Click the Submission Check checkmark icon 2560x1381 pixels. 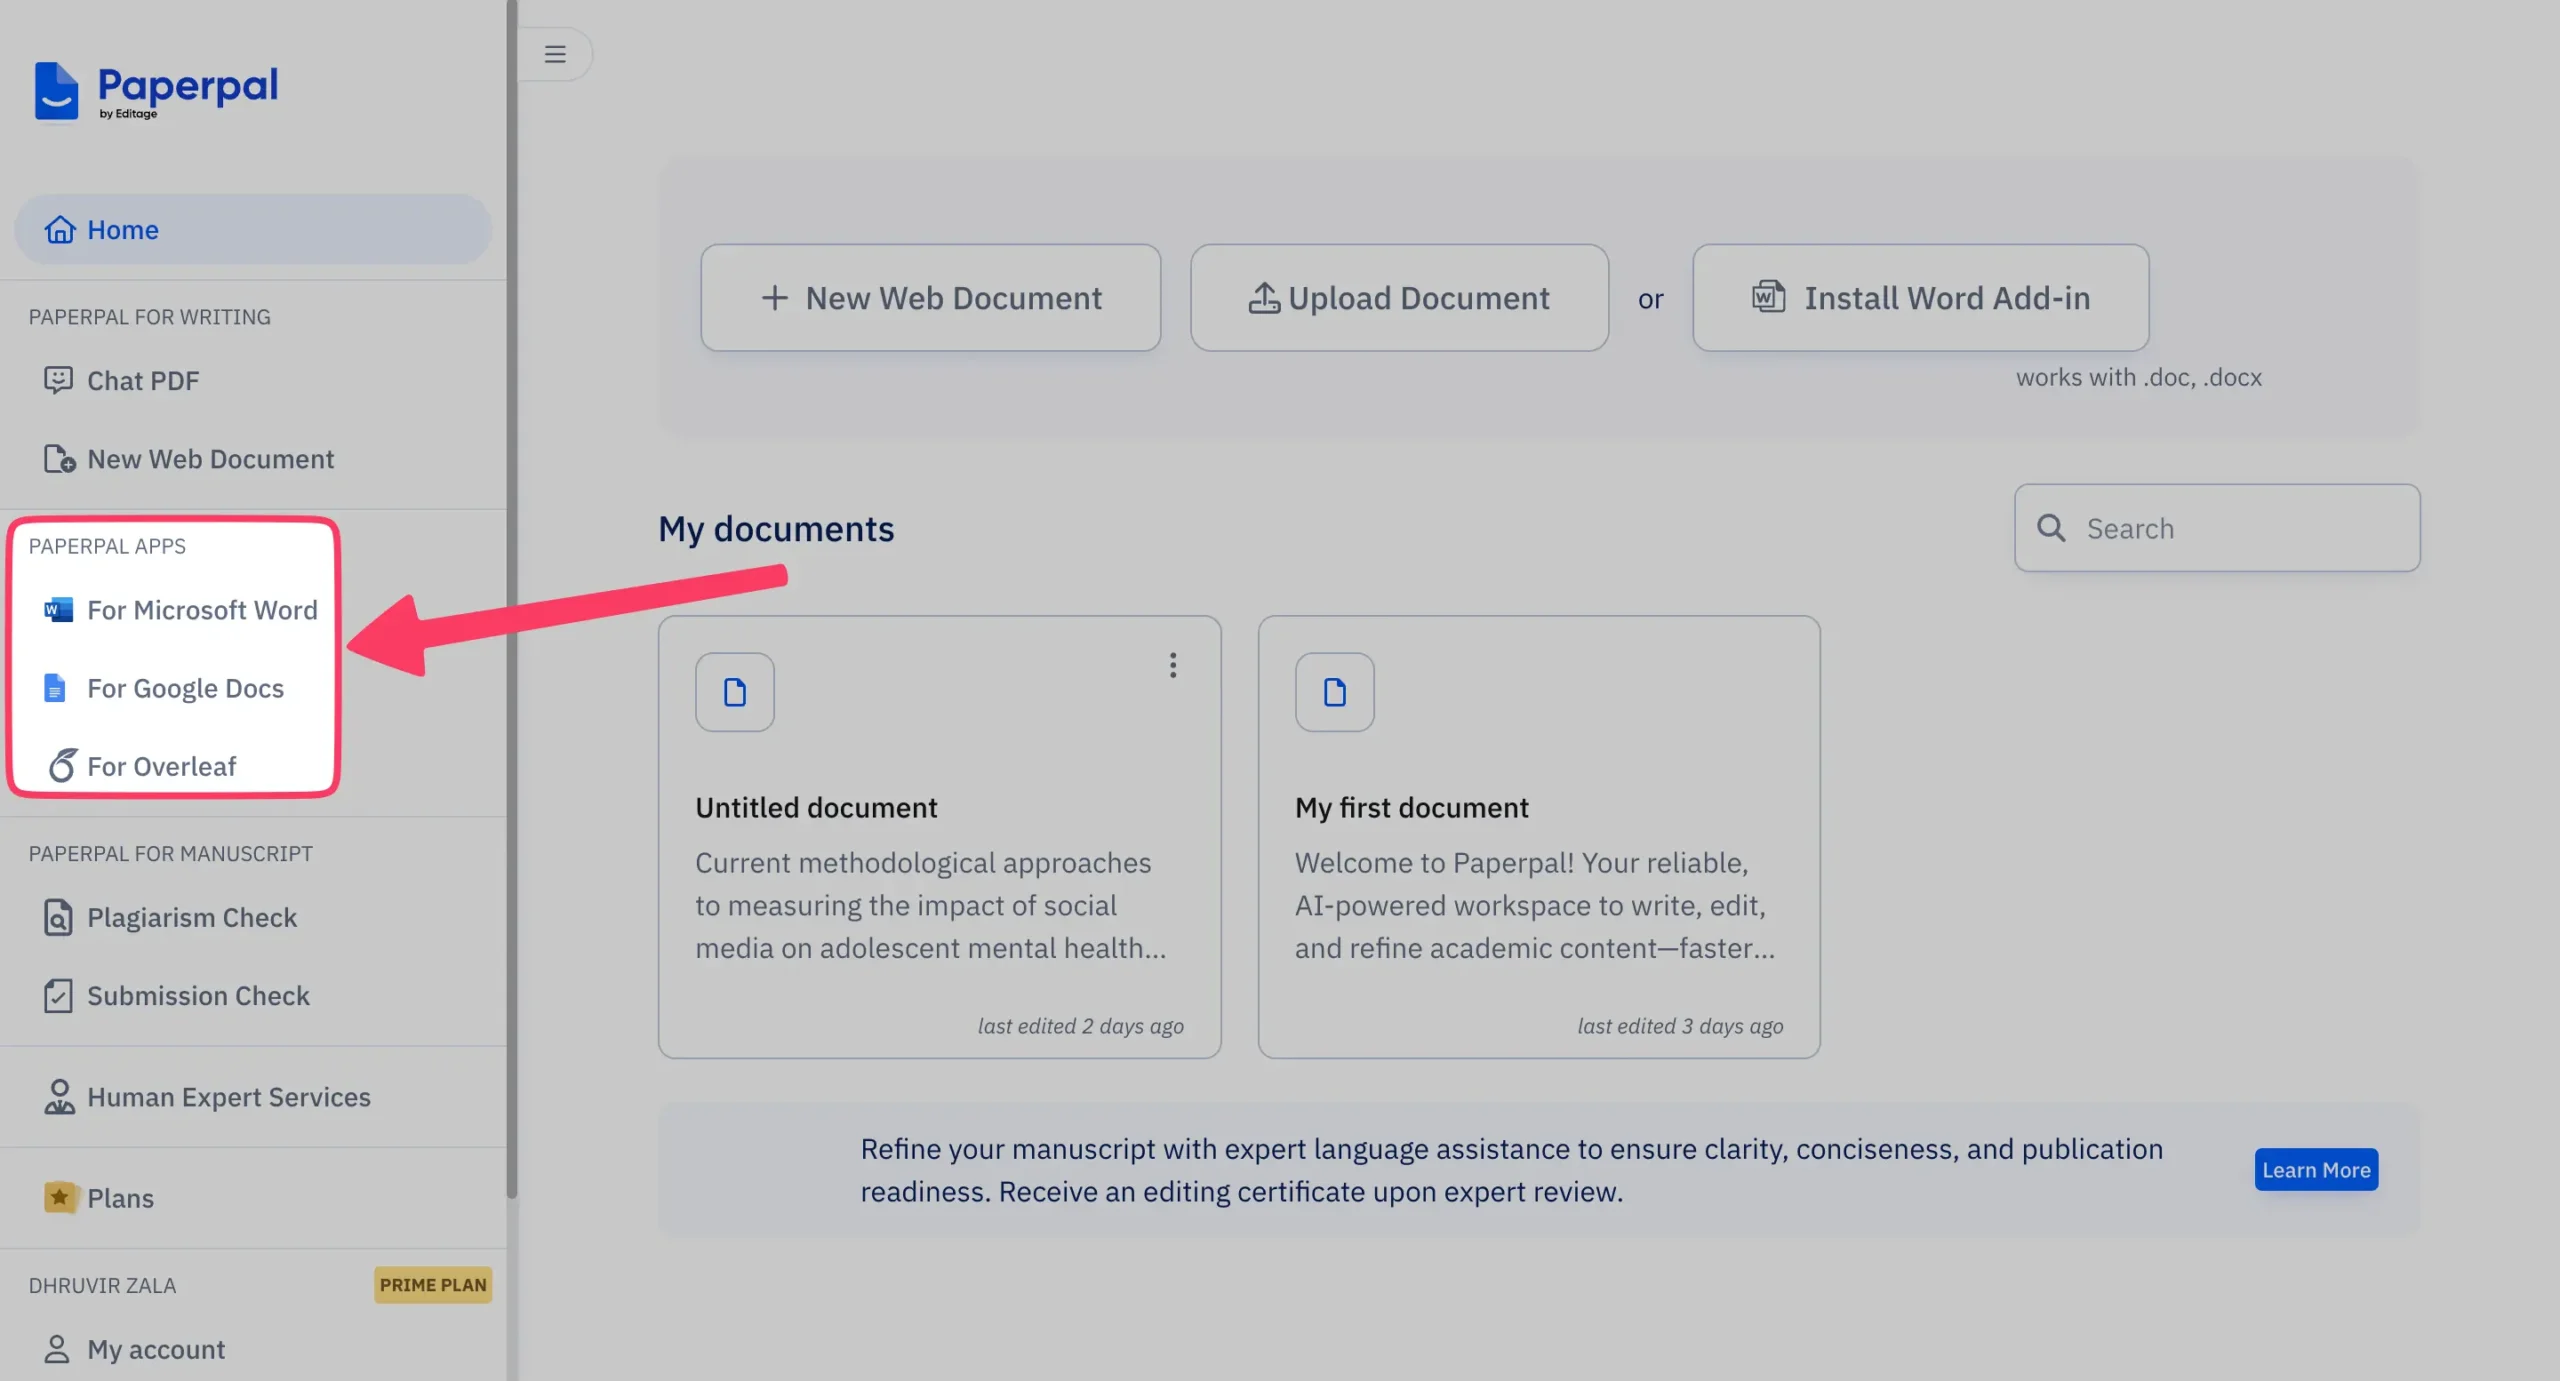(59, 996)
